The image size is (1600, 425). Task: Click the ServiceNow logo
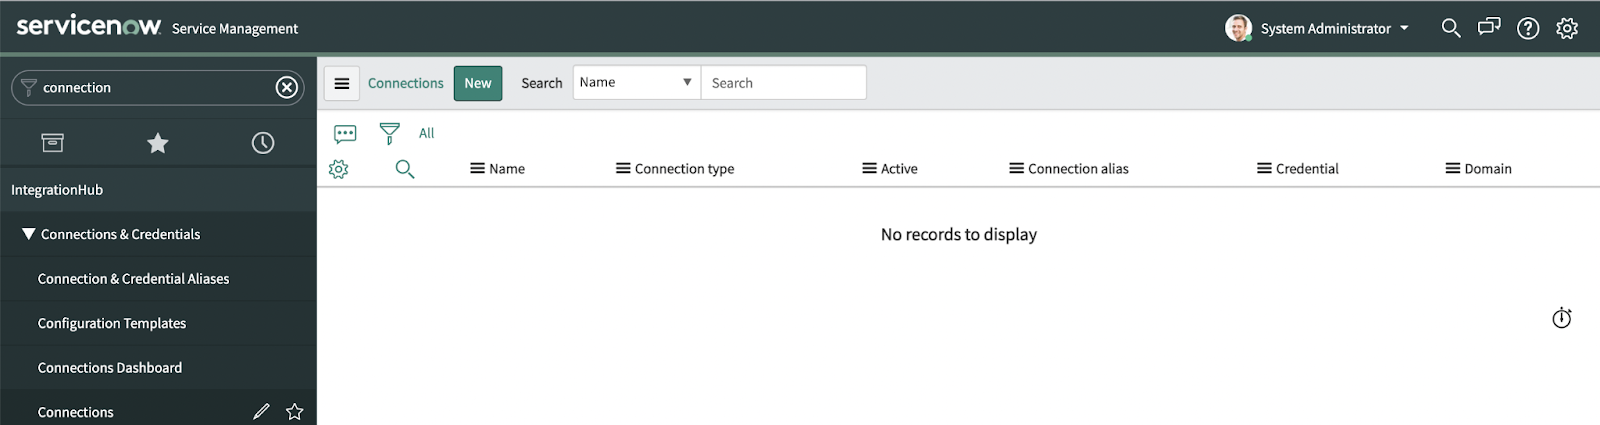(89, 26)
